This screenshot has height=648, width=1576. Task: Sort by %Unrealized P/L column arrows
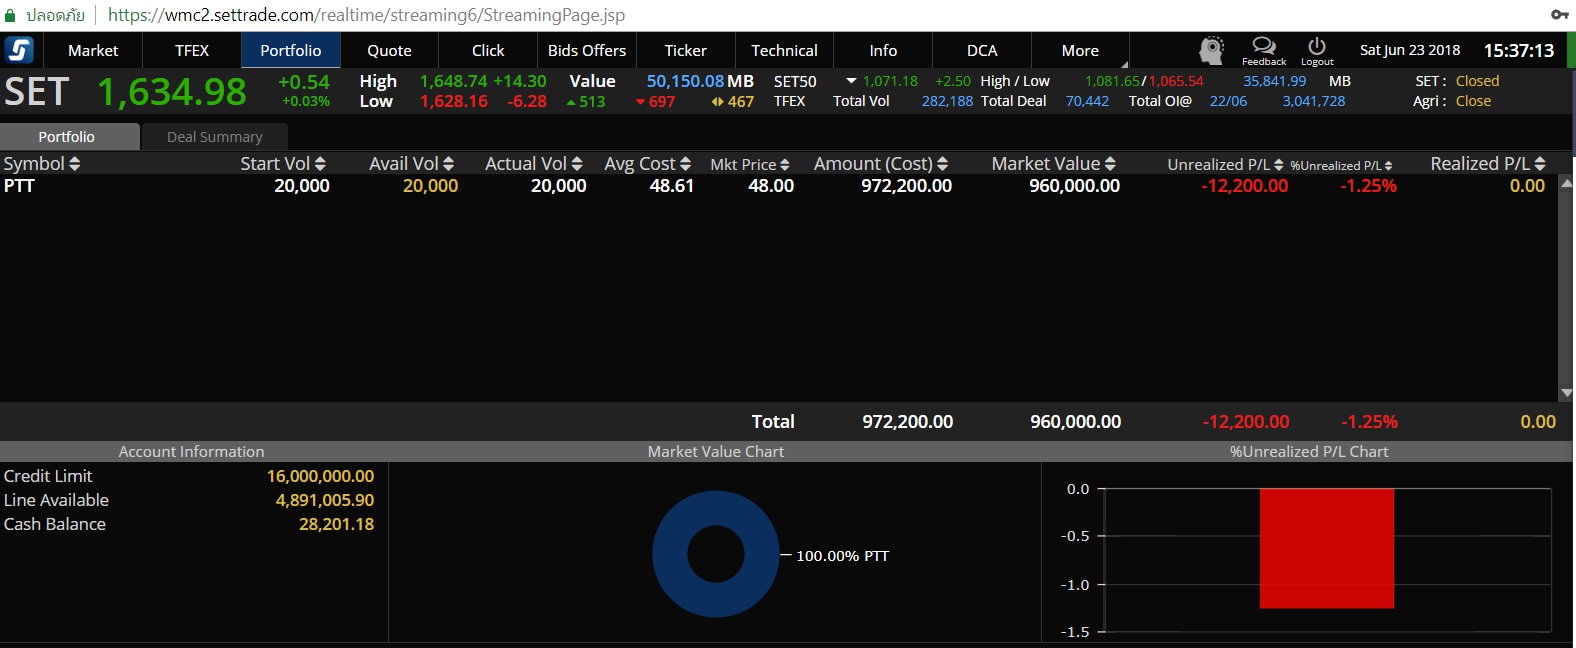click(x=1389, y=166)
